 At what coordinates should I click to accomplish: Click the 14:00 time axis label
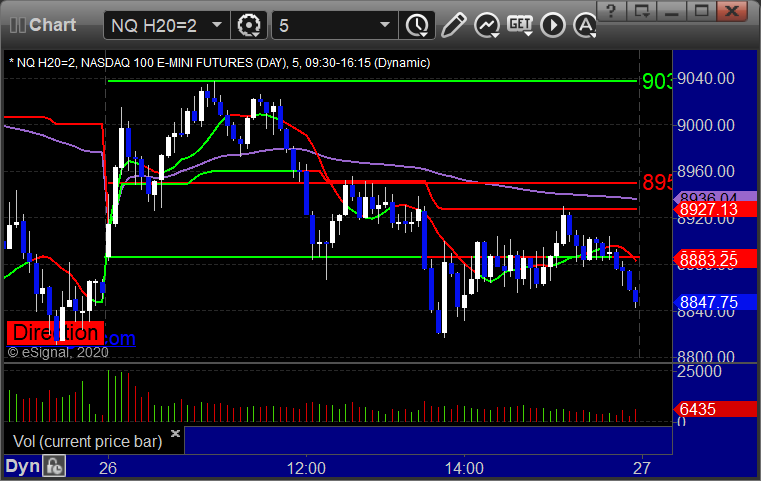pyautogui.click(x=464, y=468)
